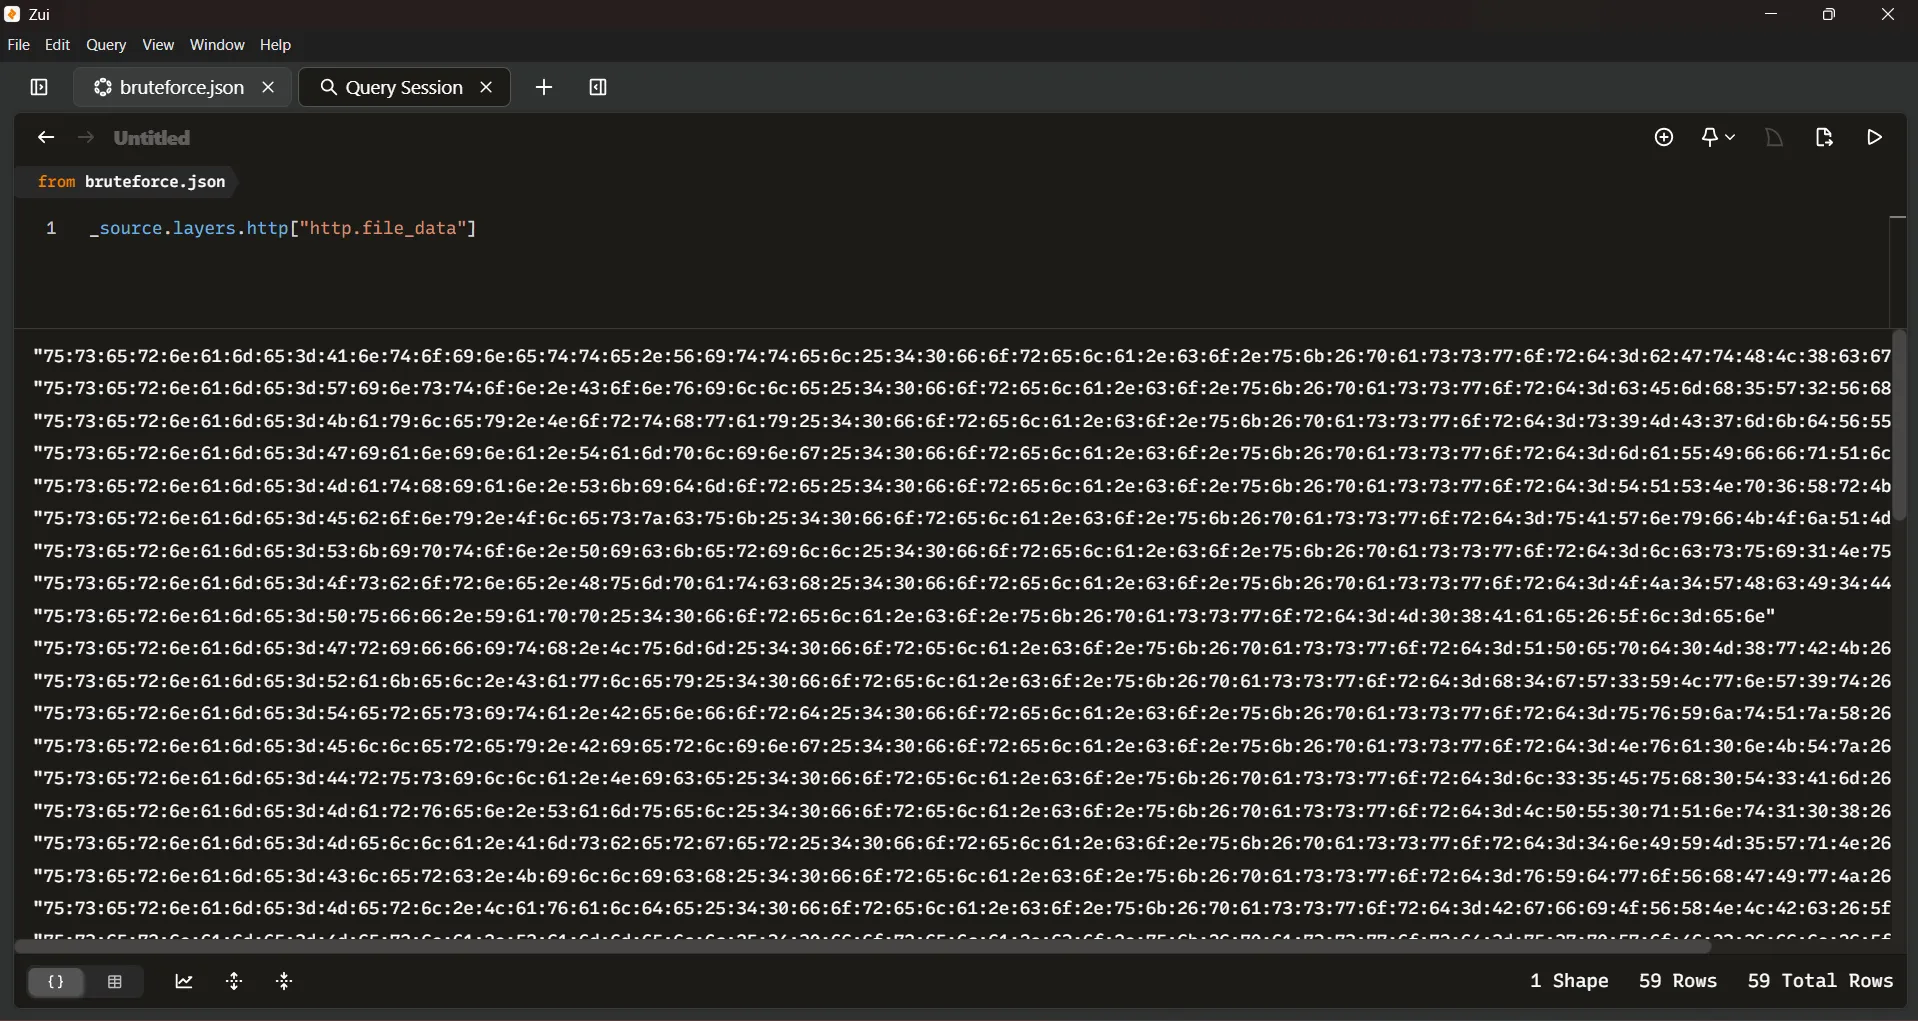Viewport: 1918px width, 1021px height.
Task: Click the expand all rows icon
Action: coord(235,982)
